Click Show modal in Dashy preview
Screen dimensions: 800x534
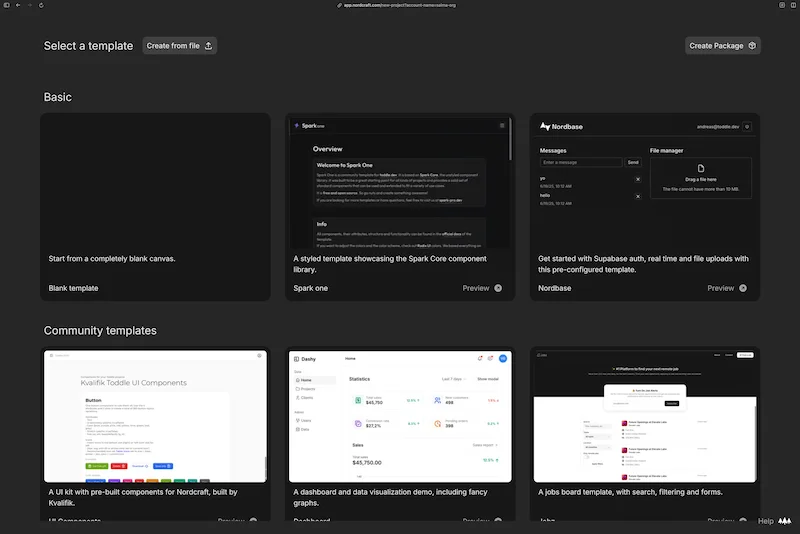pyautogui.click(x=488, y=379)
